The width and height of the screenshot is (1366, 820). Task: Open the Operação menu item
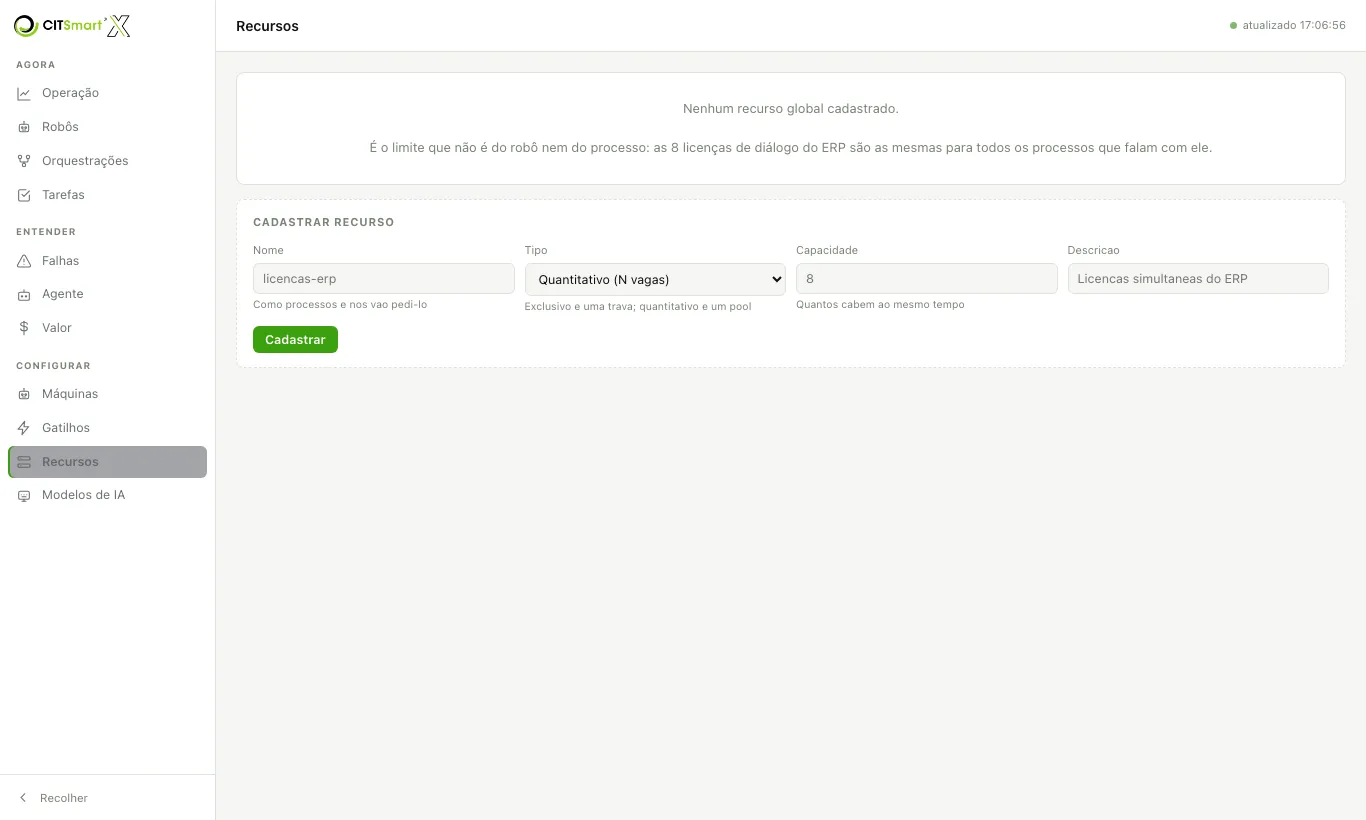(107, 93)
